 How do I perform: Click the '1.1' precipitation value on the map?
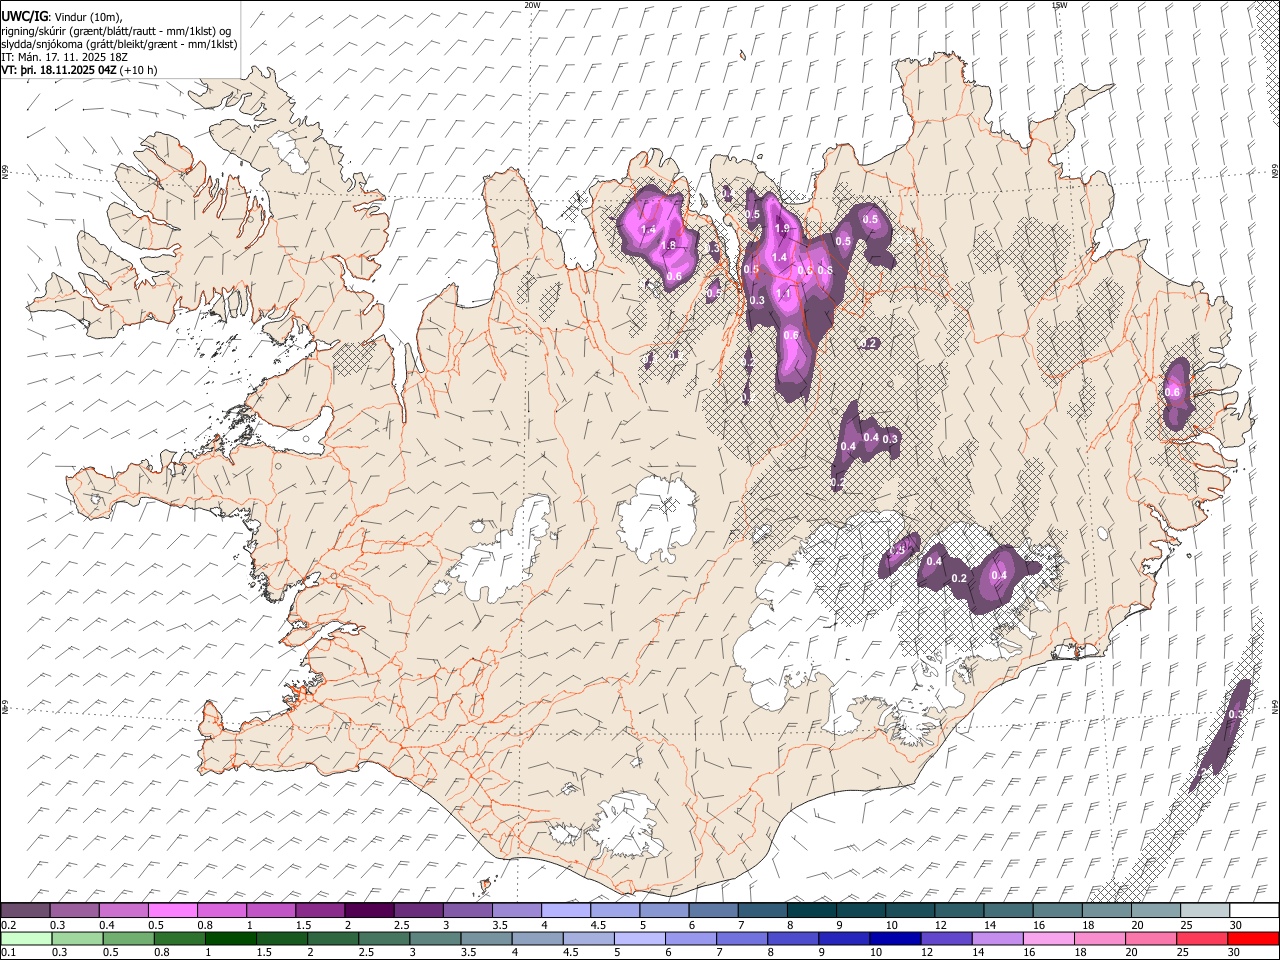pyautogui.click(x=783, y=294)
